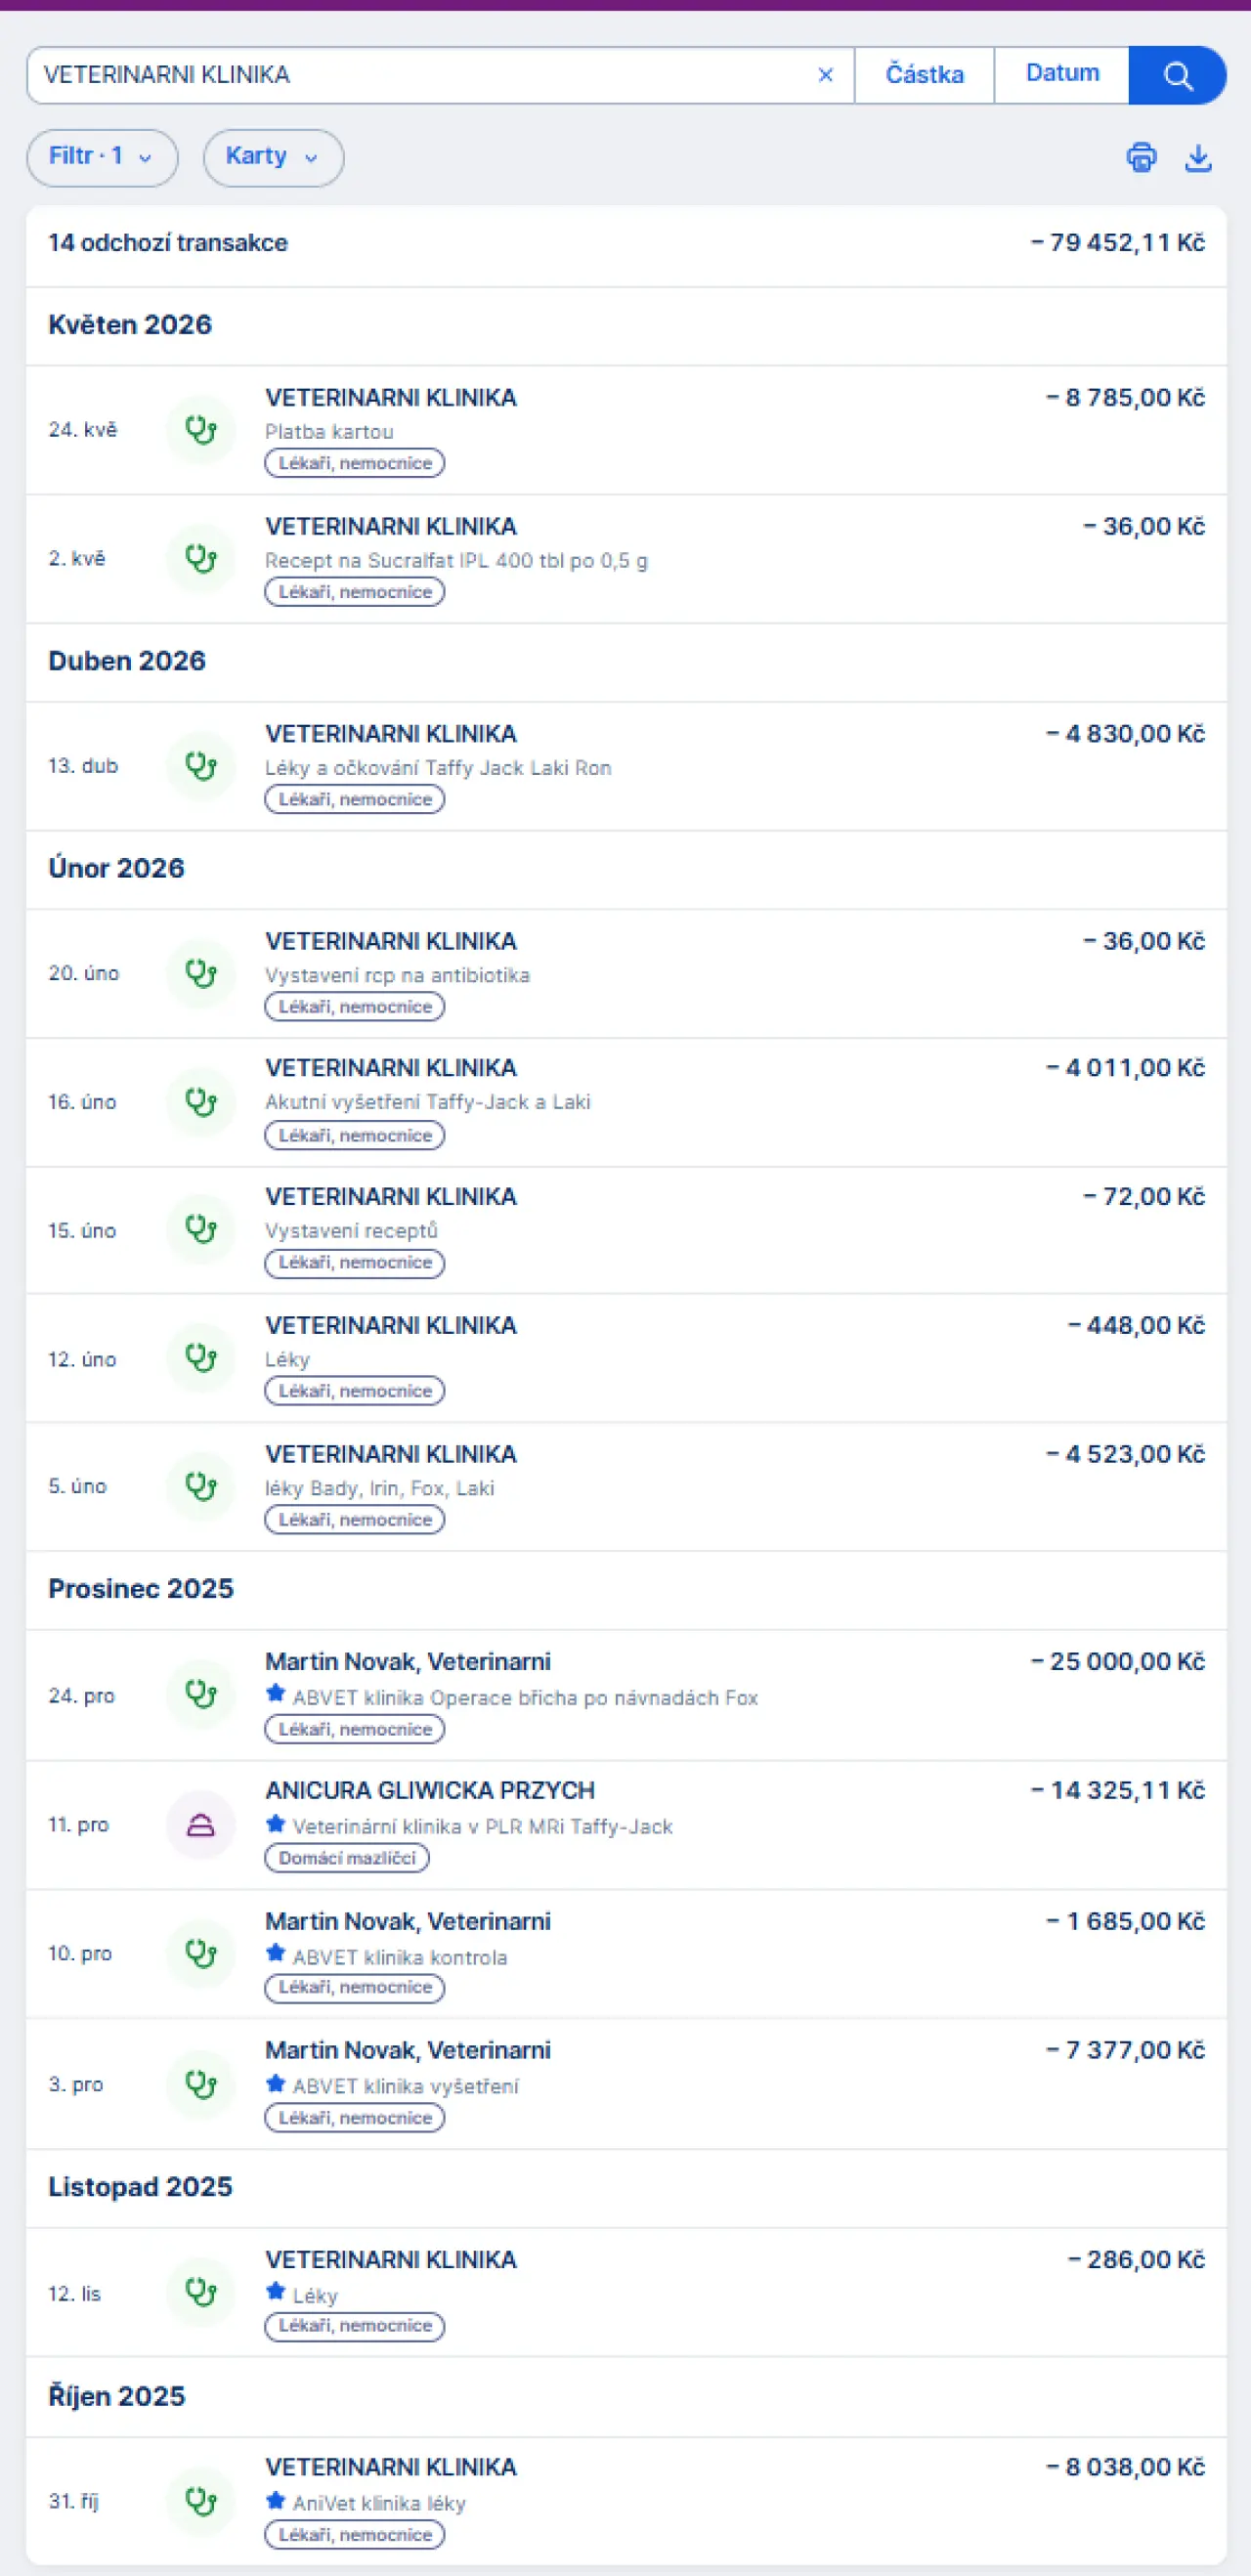The height and width of the screenshot is (2576, 1251).
Task: Click Lékaři, nemocnice tag on 8 785,00 Kč transaction
Action: tap(354, 463)
